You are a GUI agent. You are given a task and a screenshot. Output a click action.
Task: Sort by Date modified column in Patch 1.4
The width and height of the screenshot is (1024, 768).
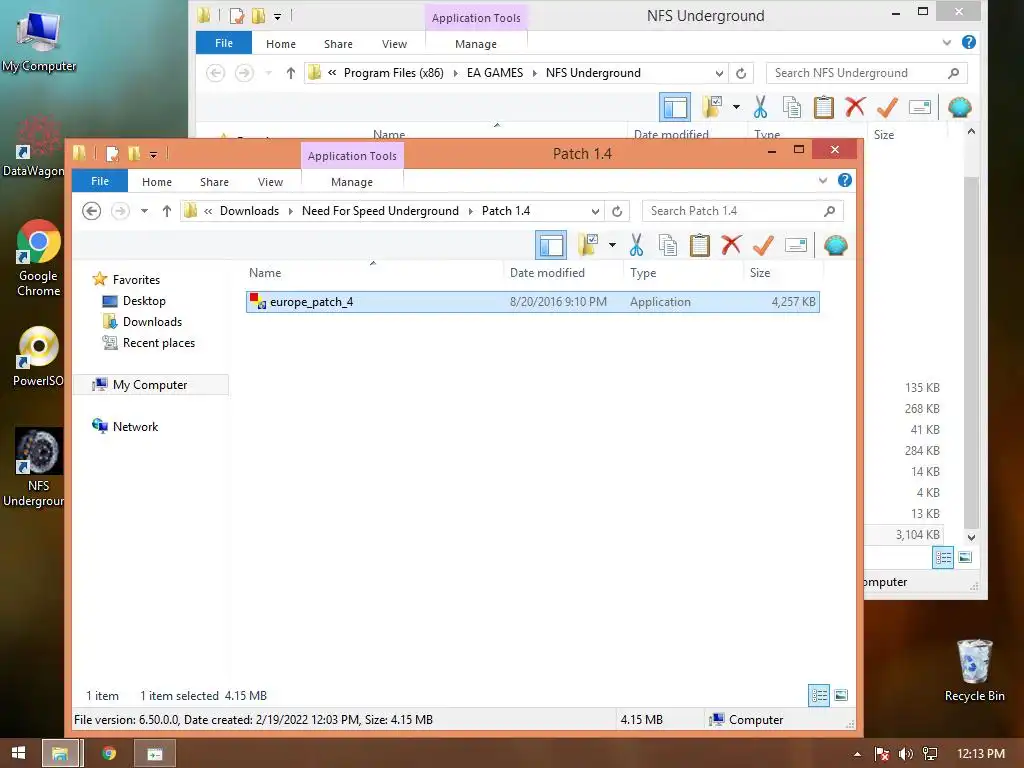point(547,273)
